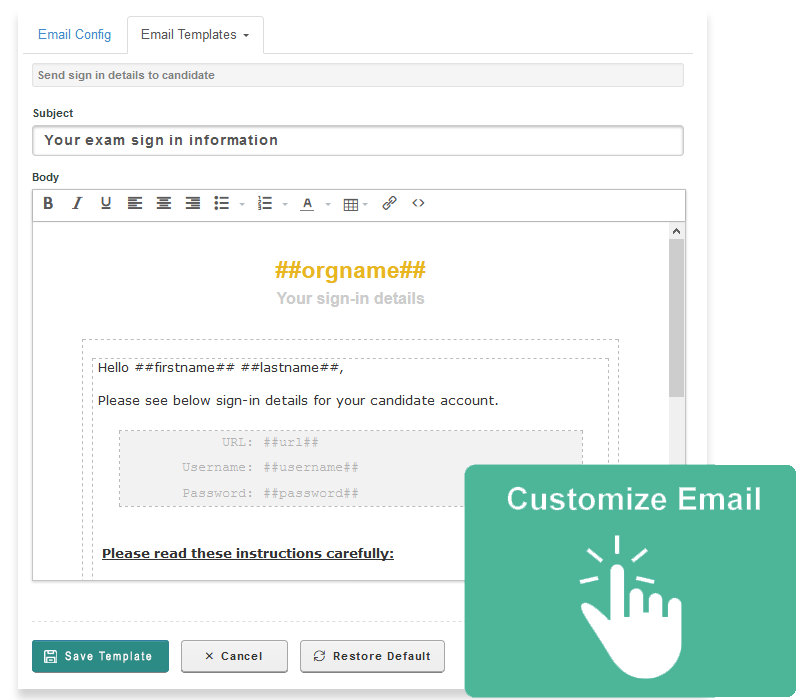
Task: Cancel the template edits
Action: pyautogui.click(x=234, y=656)
